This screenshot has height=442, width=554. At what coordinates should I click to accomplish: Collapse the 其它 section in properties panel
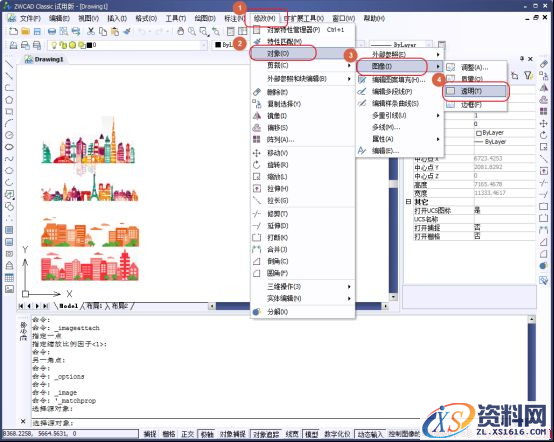tap(408, 202)
